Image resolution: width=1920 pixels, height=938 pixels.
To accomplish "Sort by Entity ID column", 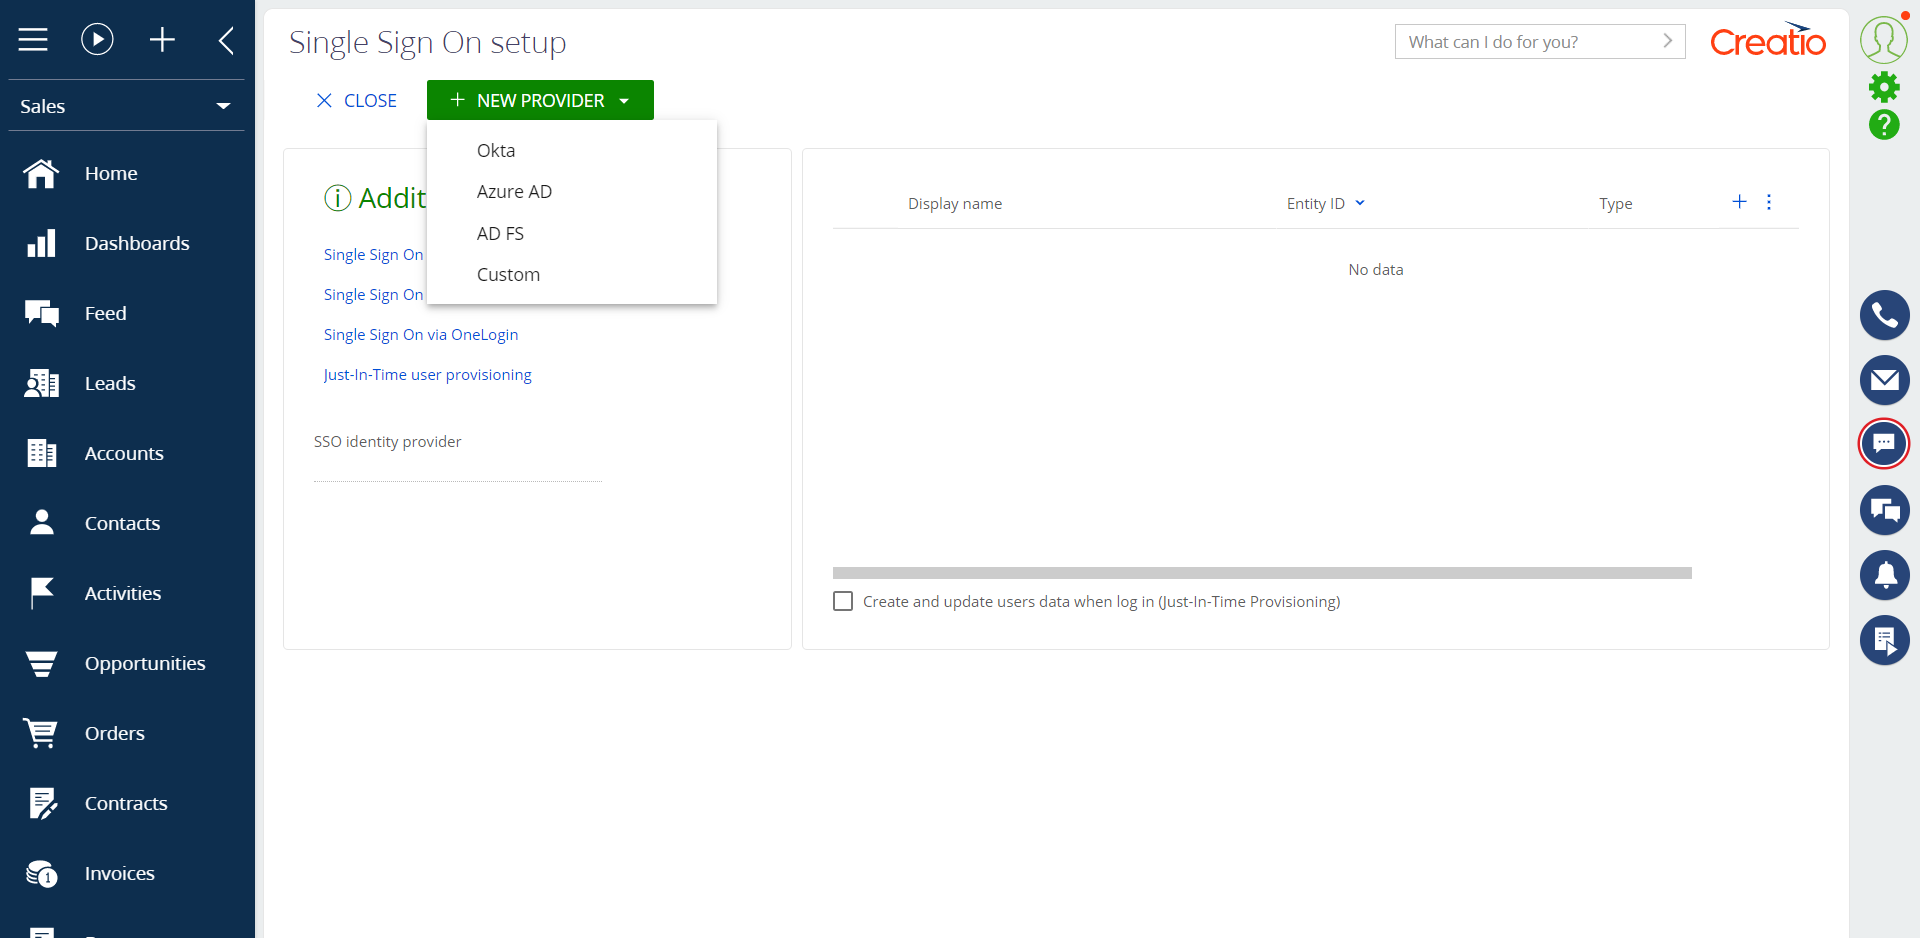I will [x=1325, y=203].
